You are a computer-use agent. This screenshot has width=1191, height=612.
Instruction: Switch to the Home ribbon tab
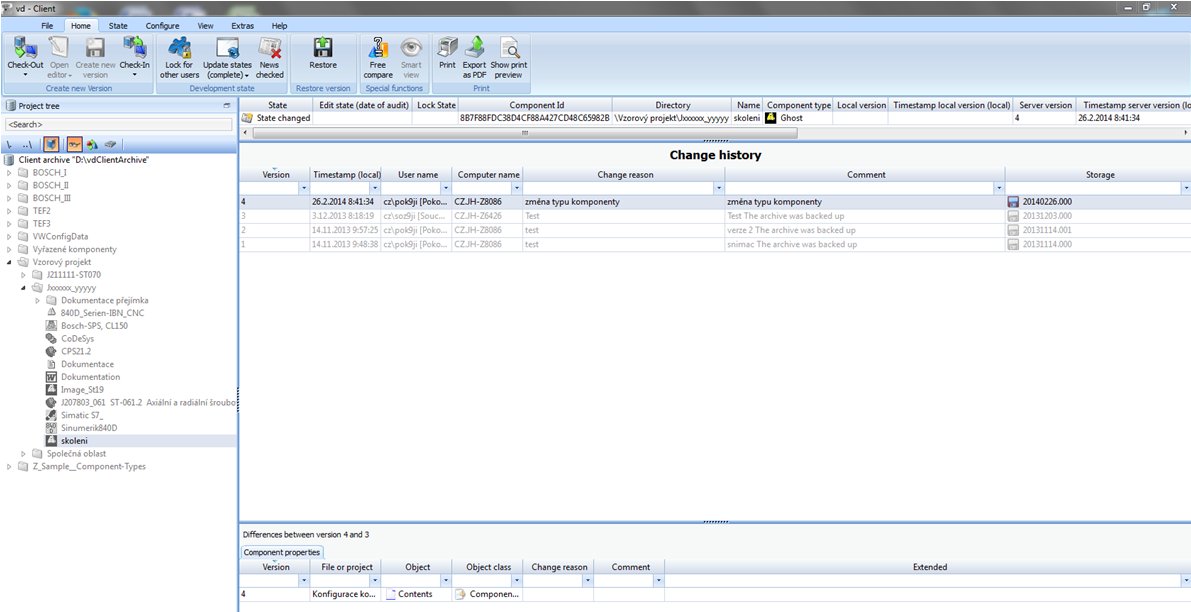click(x=81, y=26)
